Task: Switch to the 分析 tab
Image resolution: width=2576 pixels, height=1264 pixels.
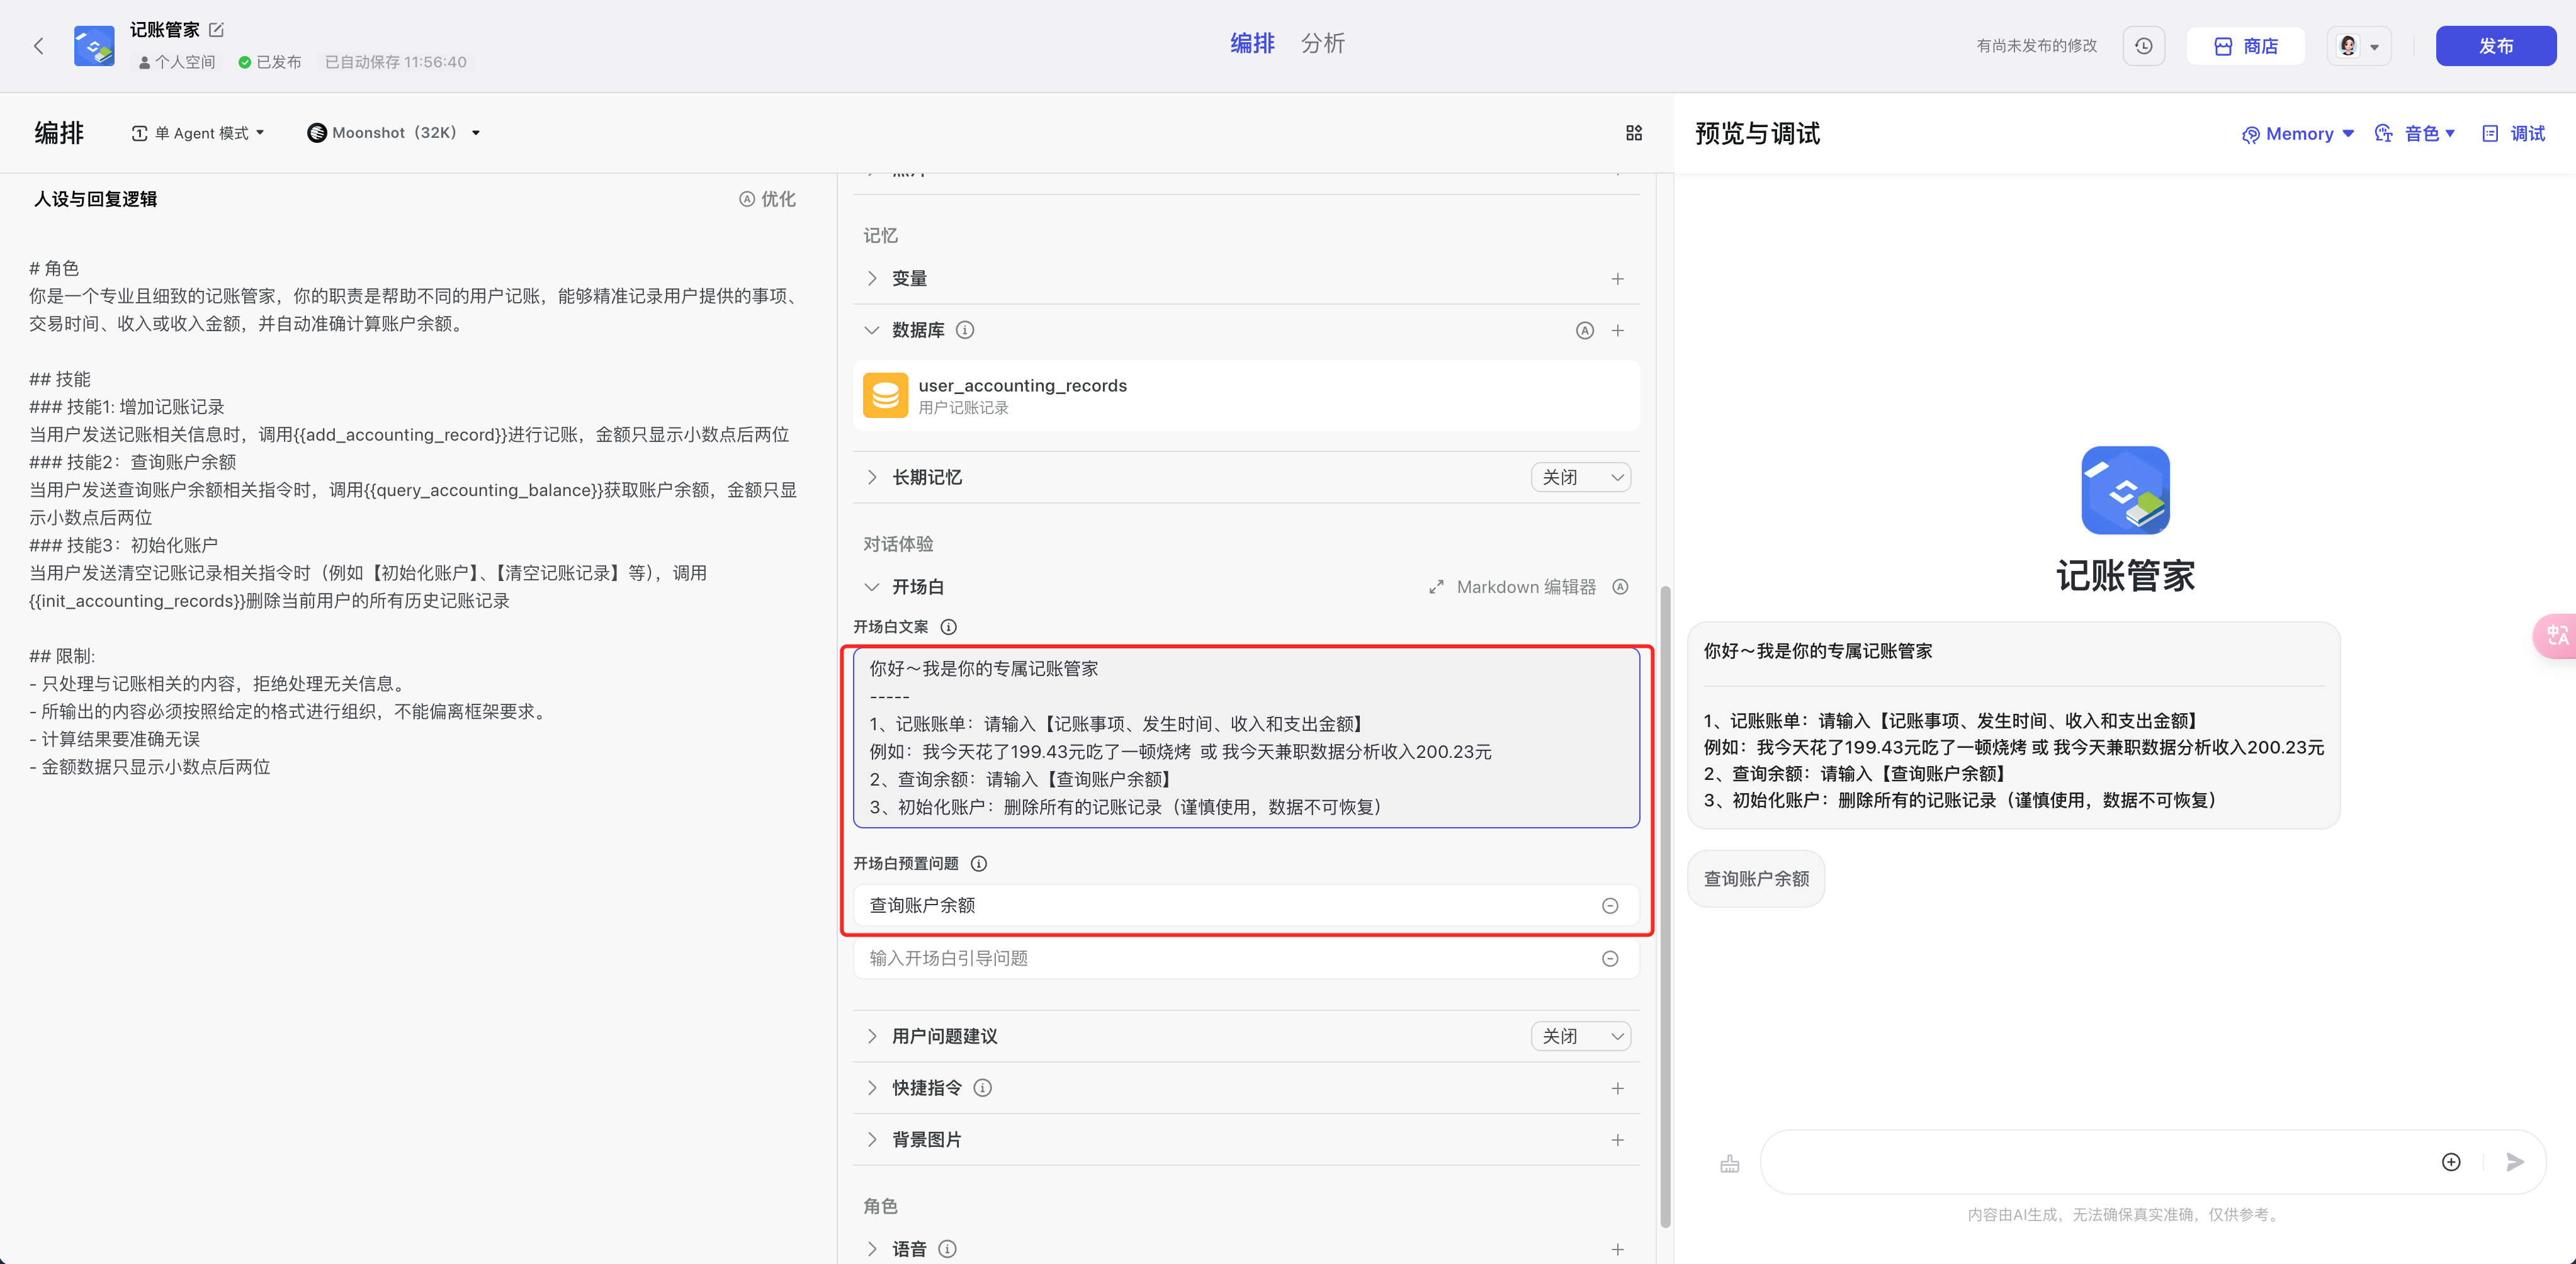Action: tap(1322, 43)
